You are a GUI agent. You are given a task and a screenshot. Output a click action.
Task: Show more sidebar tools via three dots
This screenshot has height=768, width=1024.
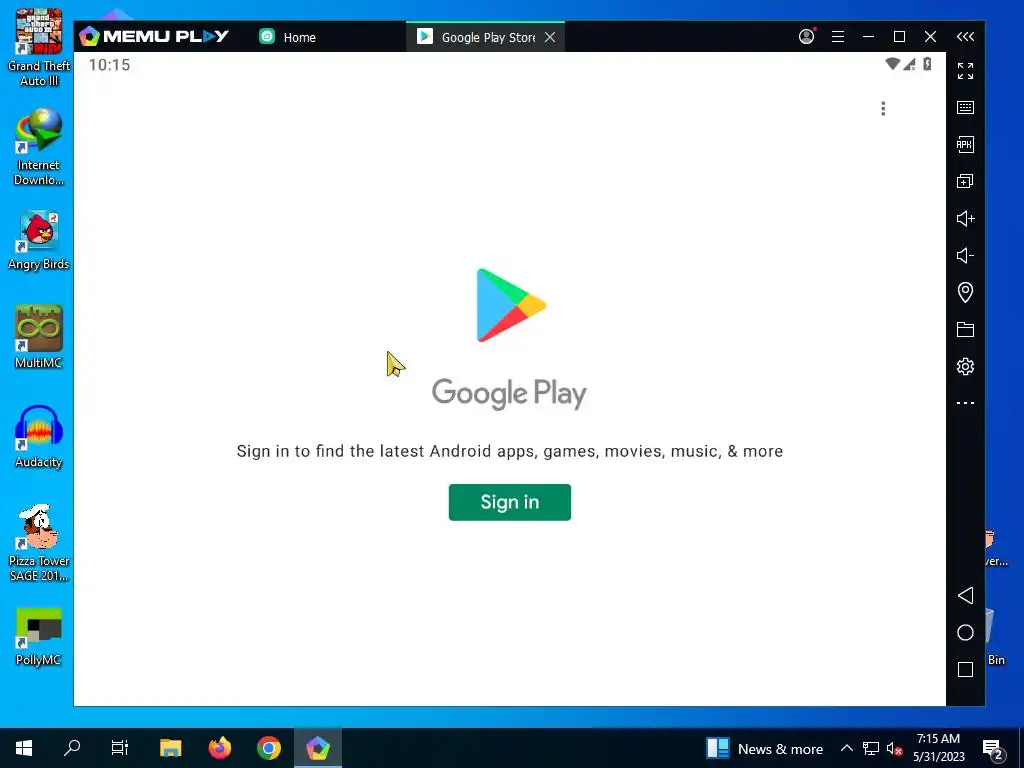point(965,403)
